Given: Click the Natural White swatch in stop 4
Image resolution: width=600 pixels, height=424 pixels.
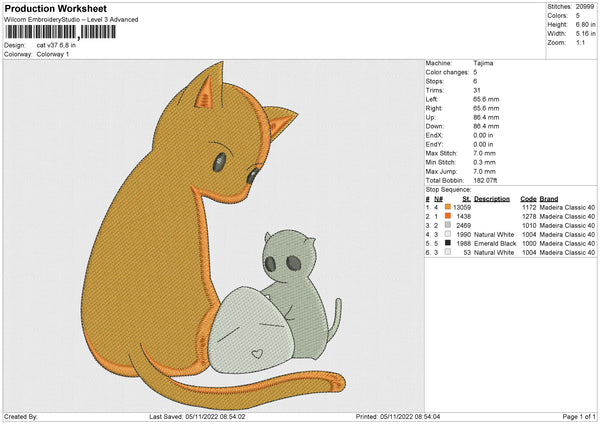Looking at the screenshot, I should tap(445, 234).
